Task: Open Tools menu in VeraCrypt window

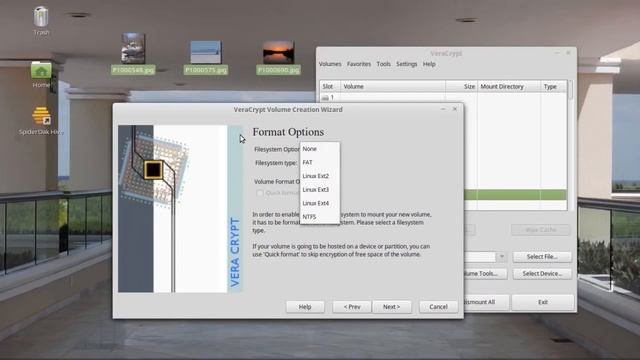Action: click(384, 64)
